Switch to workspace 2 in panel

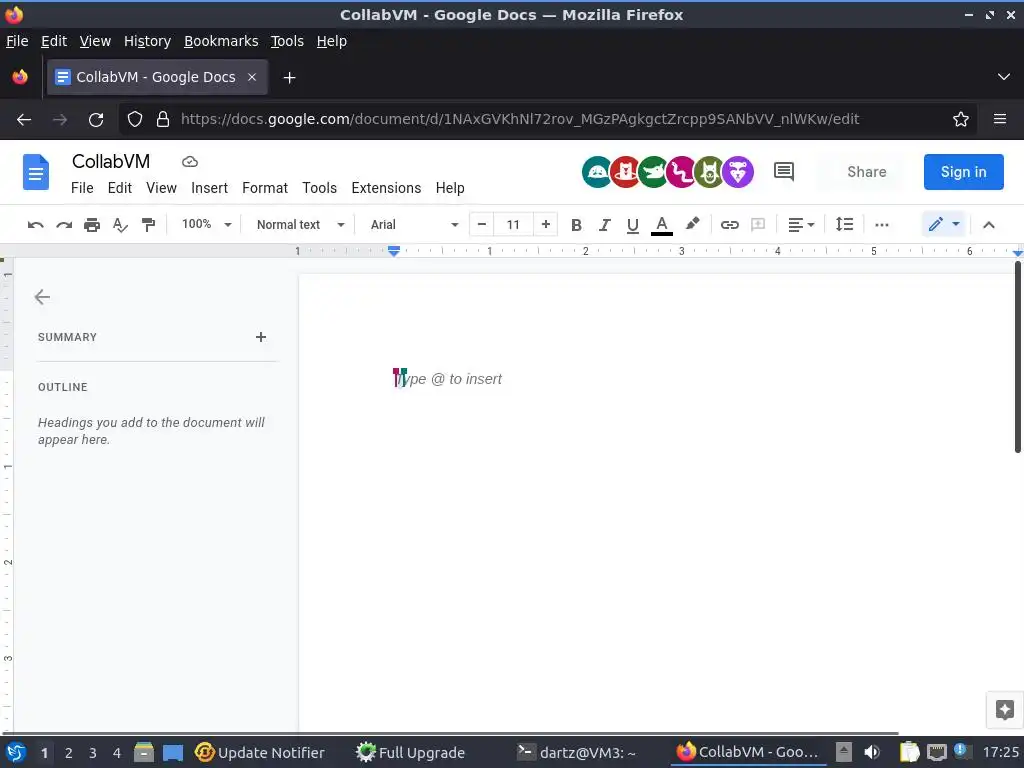click(69, 753)
